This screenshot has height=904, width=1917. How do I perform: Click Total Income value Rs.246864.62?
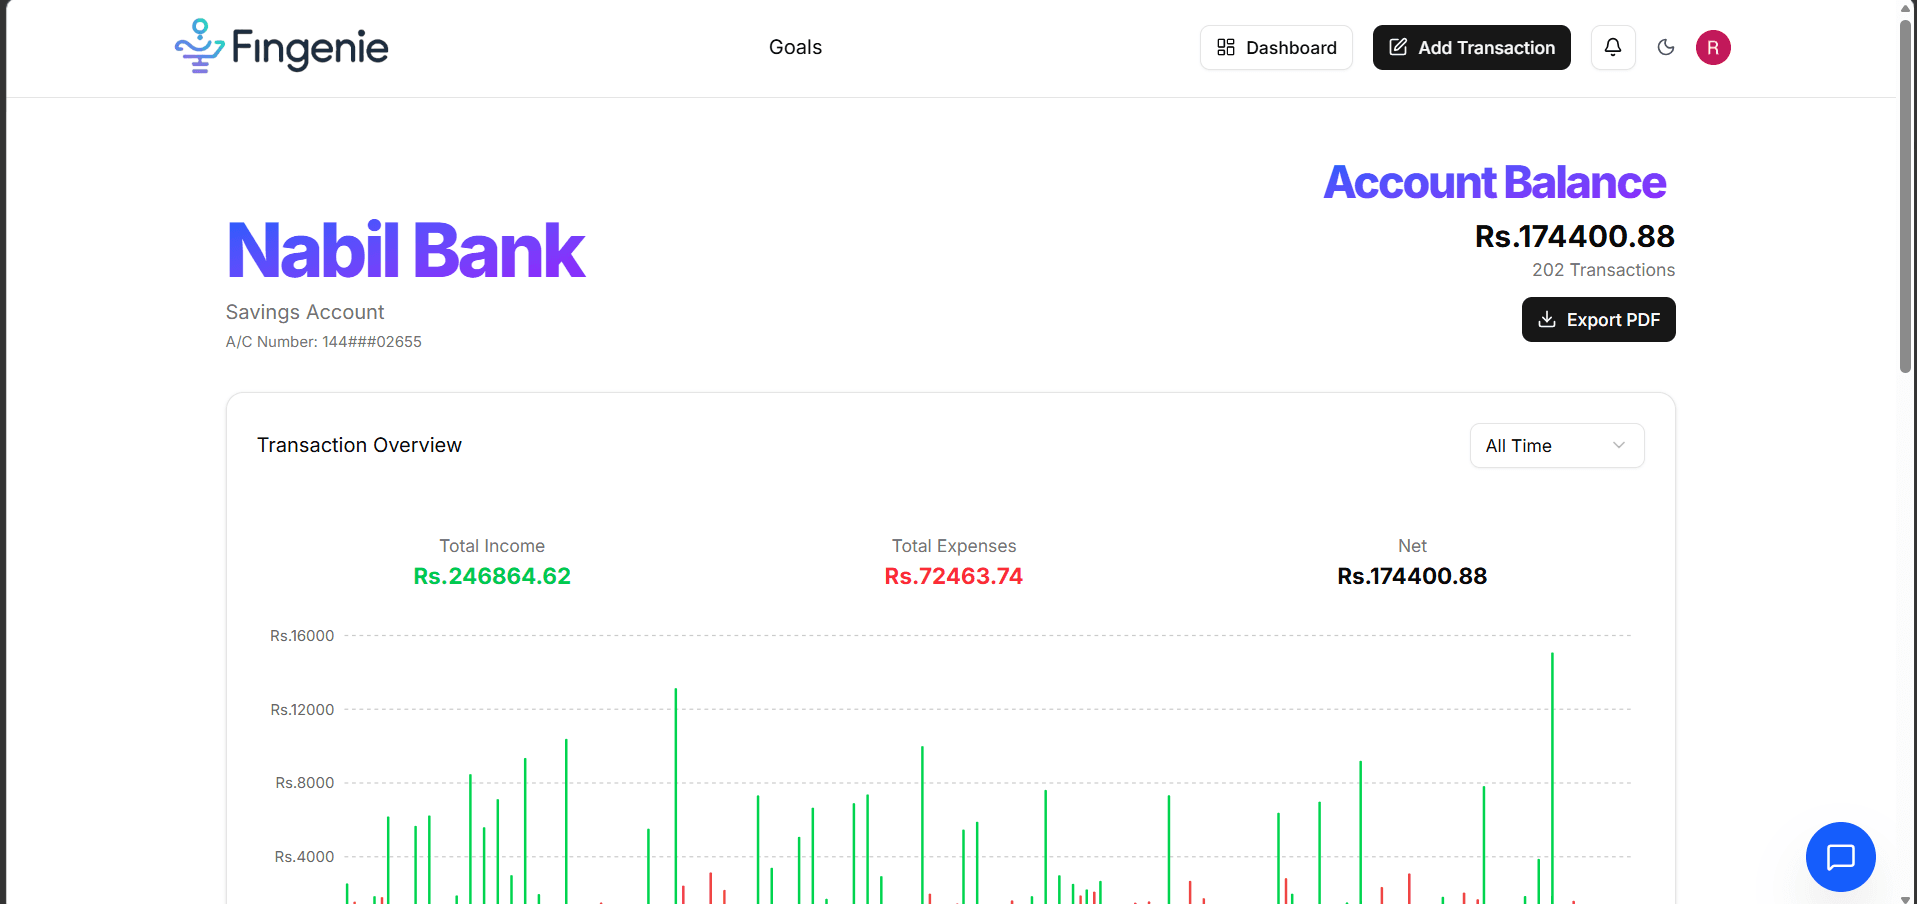(492, 576)
